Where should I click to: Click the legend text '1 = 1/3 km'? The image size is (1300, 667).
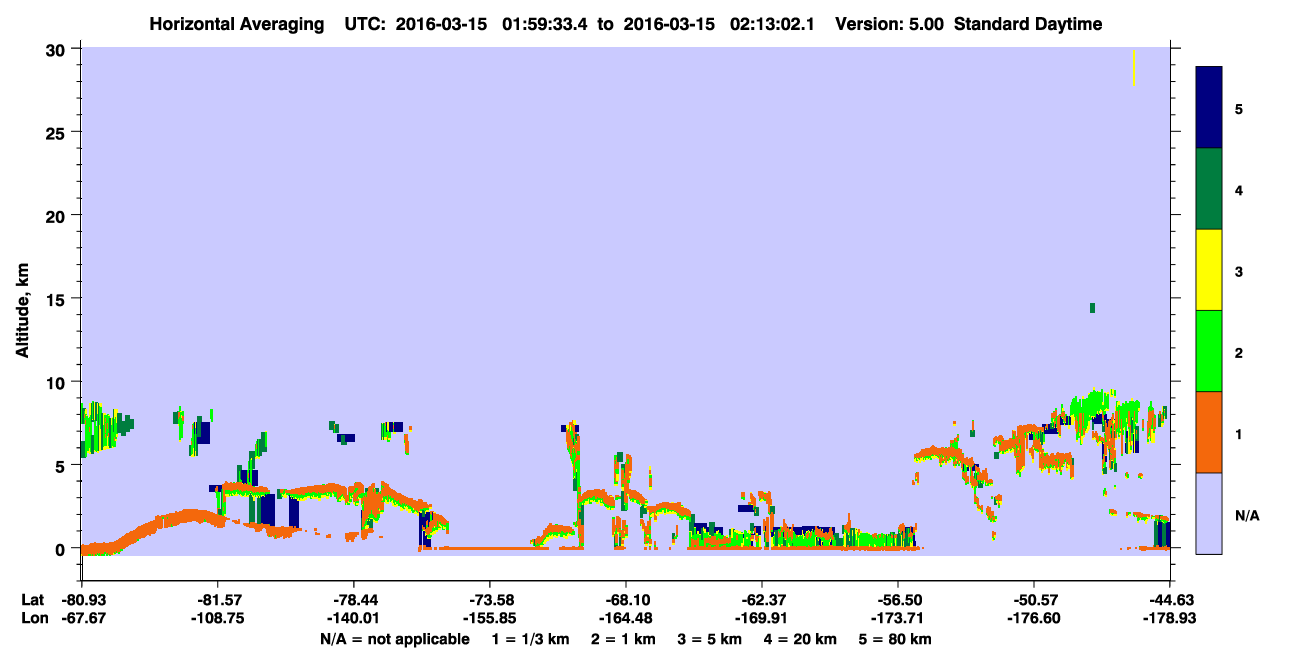[x=529, y=639]
